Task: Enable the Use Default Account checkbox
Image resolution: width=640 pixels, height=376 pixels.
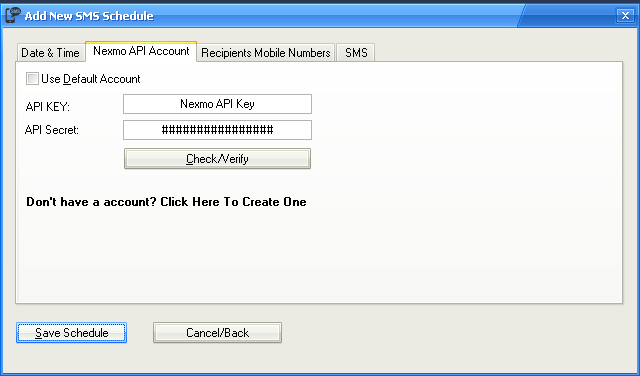Action: (32, 78)
